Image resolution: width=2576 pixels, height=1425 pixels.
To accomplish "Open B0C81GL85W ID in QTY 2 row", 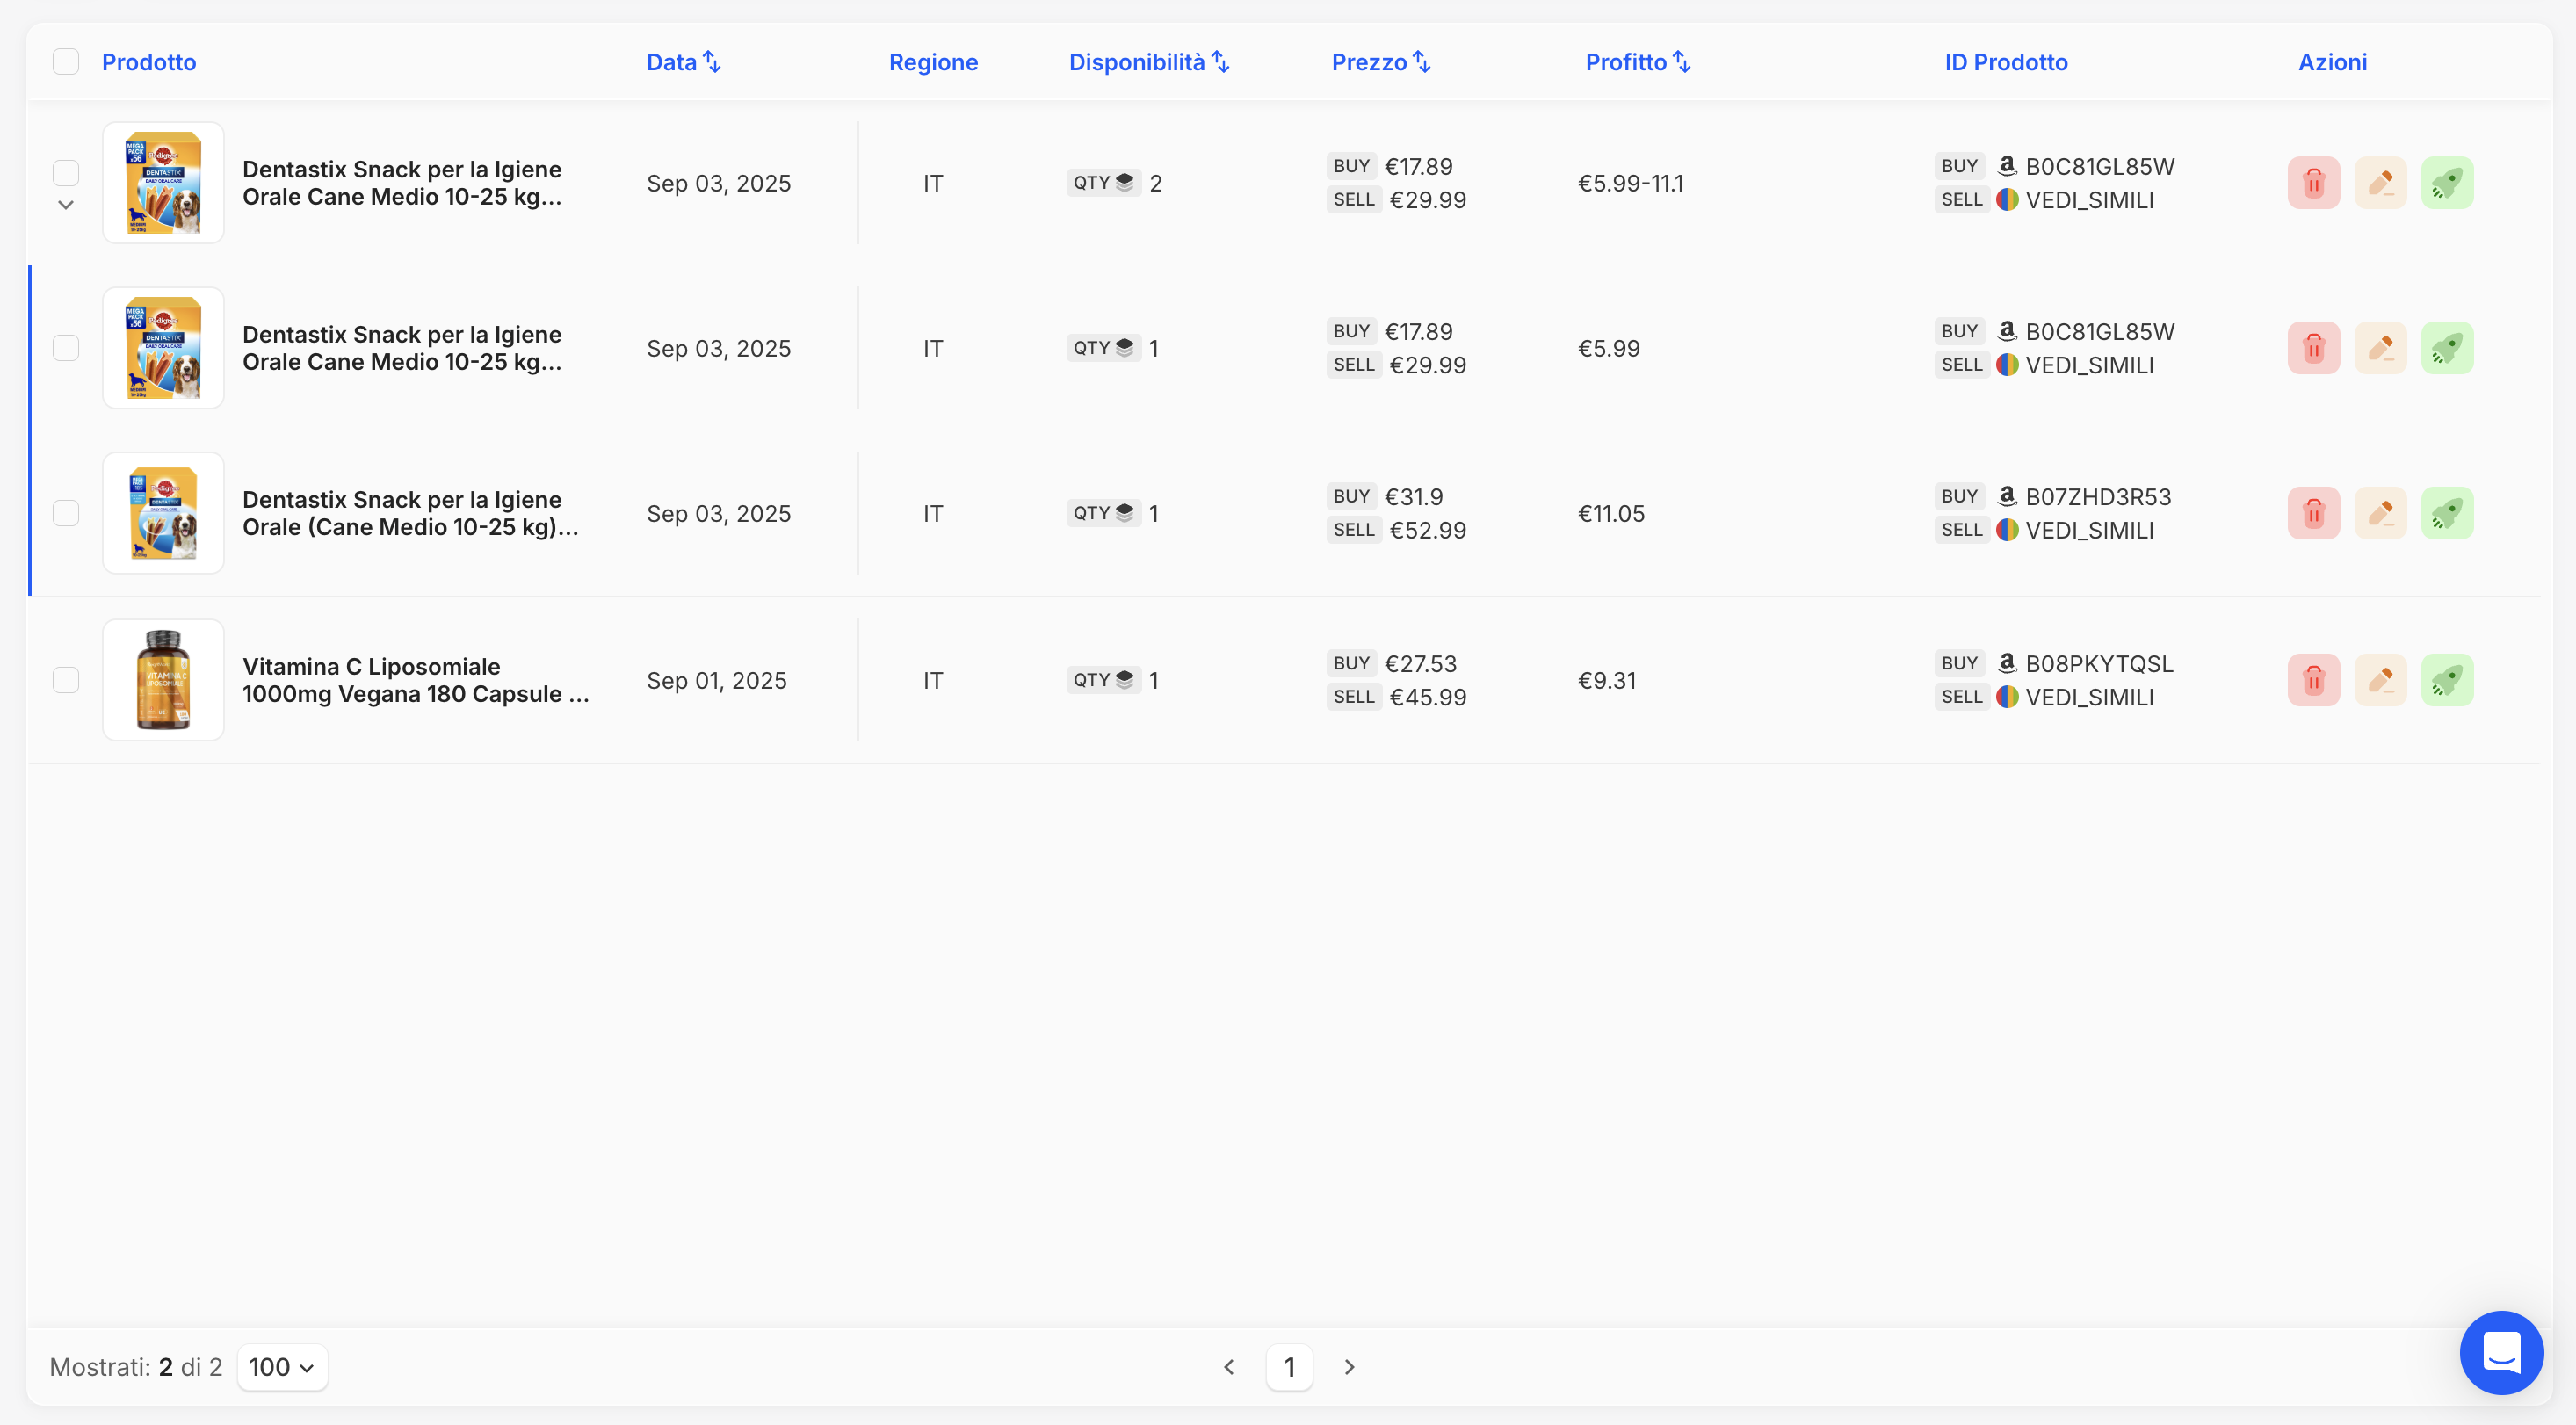I will coord(2099,166).
